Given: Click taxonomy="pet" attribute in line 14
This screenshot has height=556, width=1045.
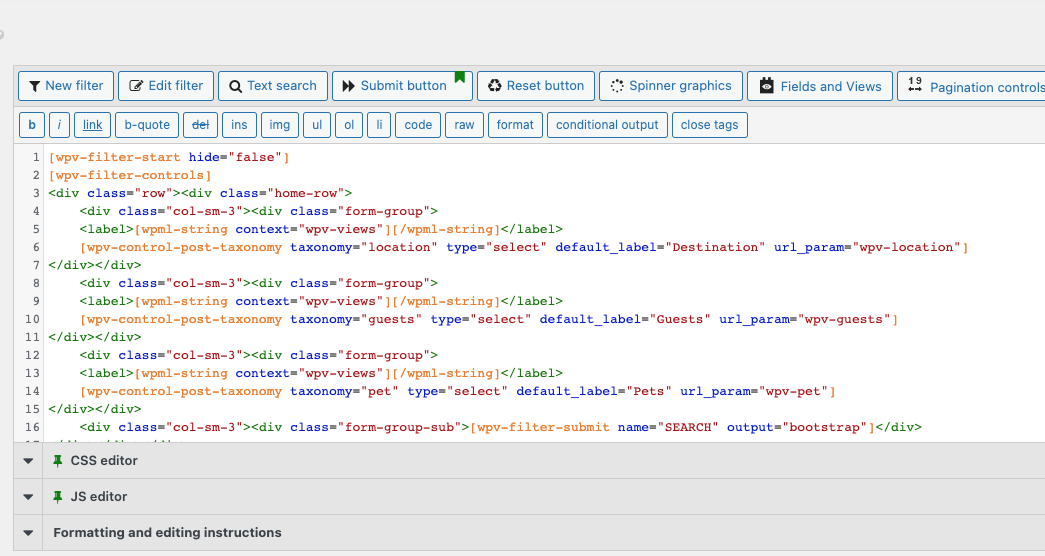Looking at the screenshot, I should [x=344, y=391].
